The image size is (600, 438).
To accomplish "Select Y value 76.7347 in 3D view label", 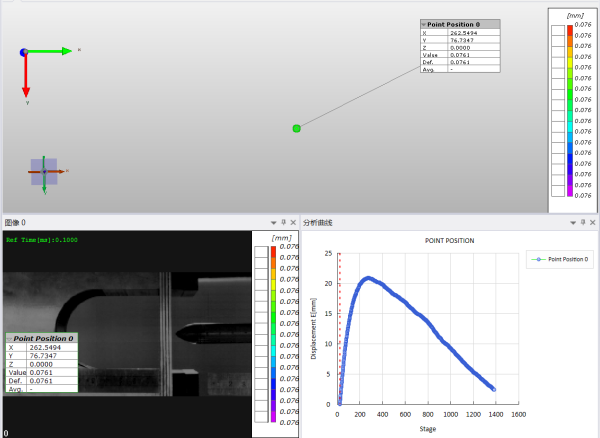I will (x=474, y=40).
